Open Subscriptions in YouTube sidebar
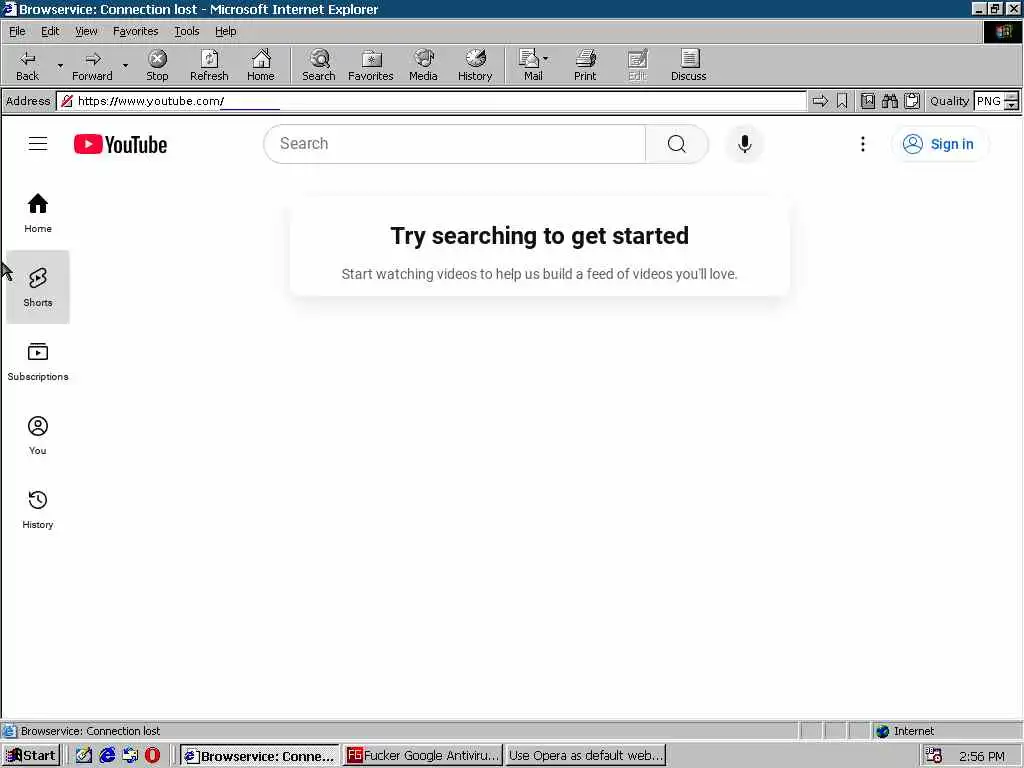The height and width of the screenshot is (768, 1024). [x=38, y=361]
